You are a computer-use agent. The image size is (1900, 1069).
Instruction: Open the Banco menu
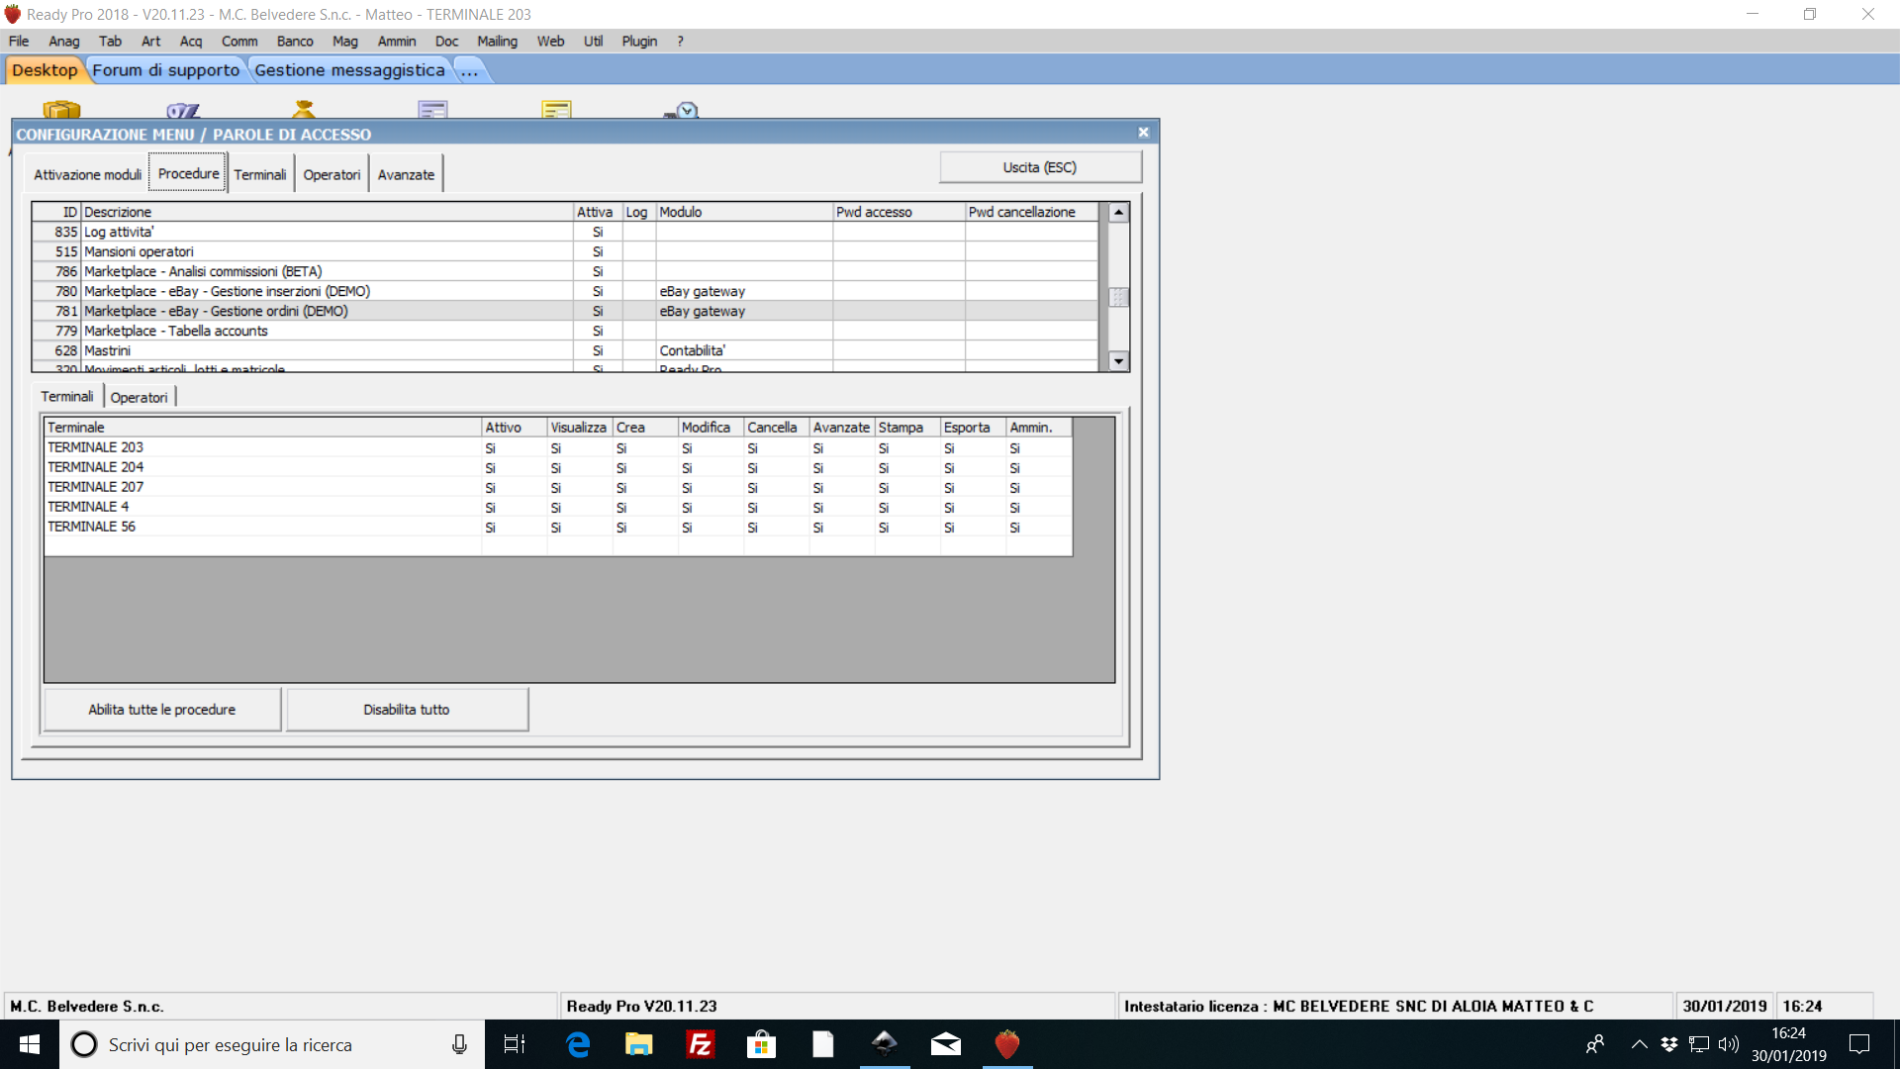click(x=295, y=41)
